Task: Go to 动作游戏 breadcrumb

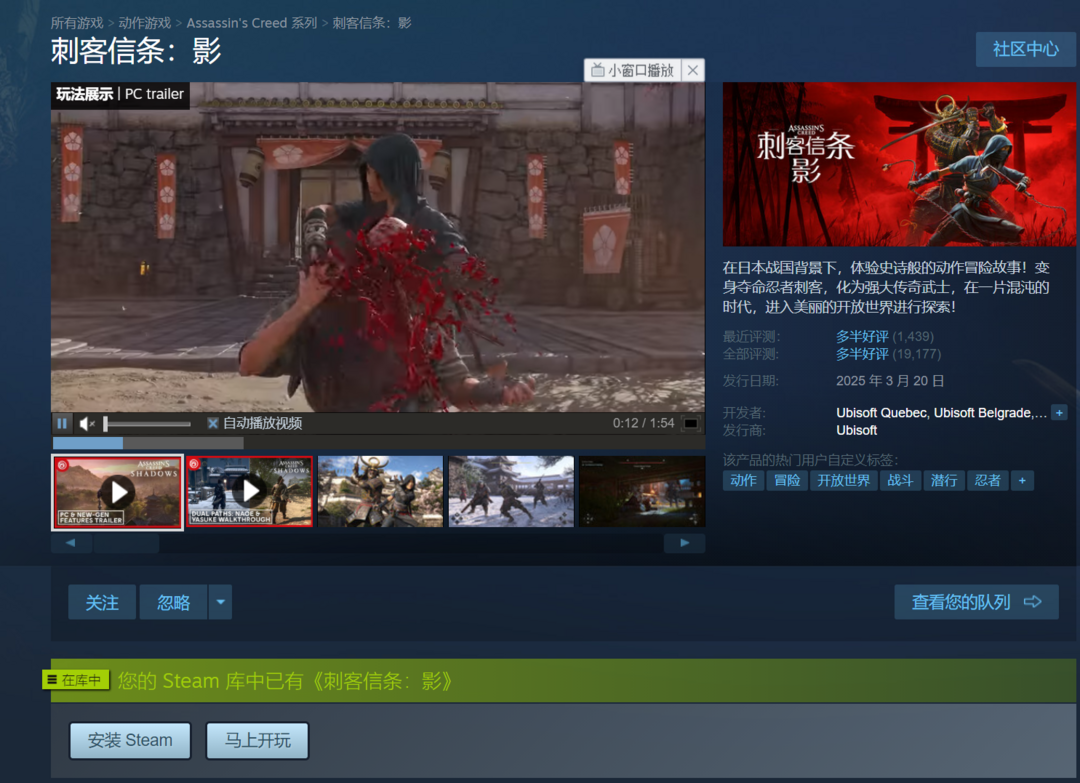Action: (145, 23)
